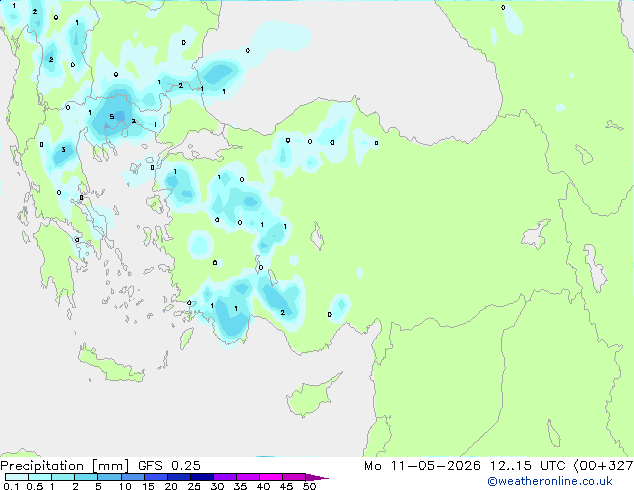634x490 pixels.
Task: Click the 20–25 mm legend swatch
Action: 179,477
